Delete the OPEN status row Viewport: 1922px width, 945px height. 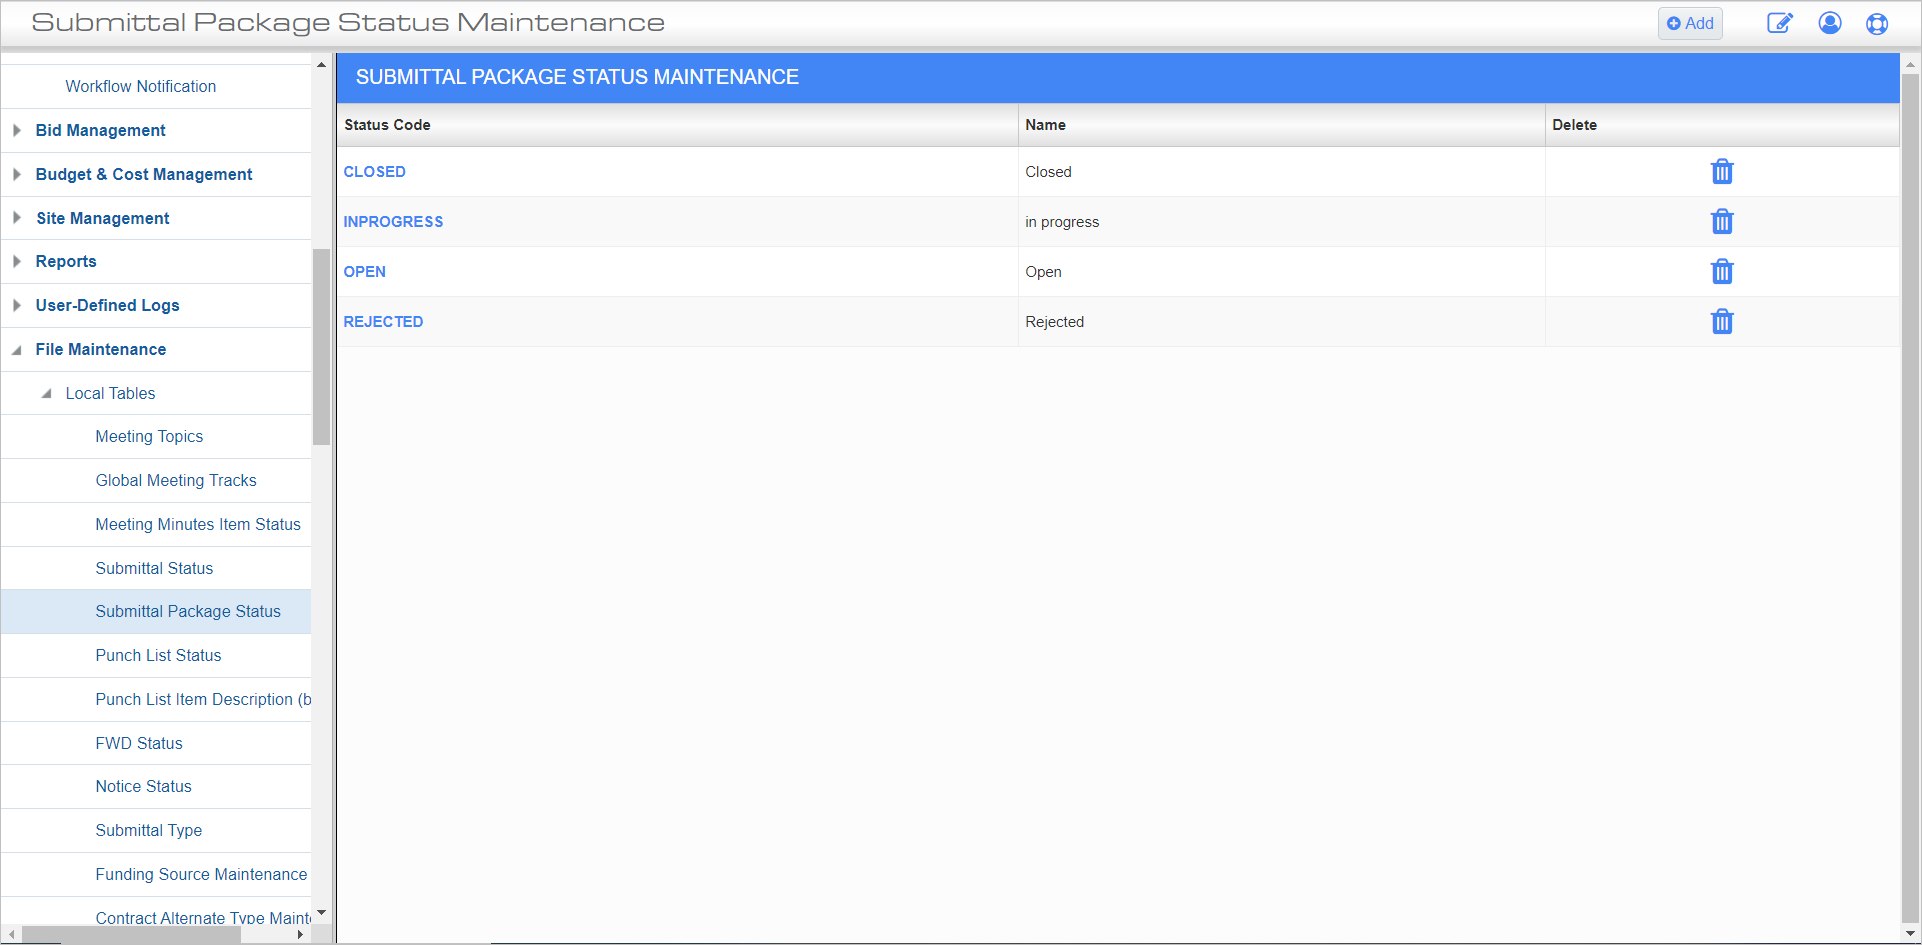[x=1722, y=271]
